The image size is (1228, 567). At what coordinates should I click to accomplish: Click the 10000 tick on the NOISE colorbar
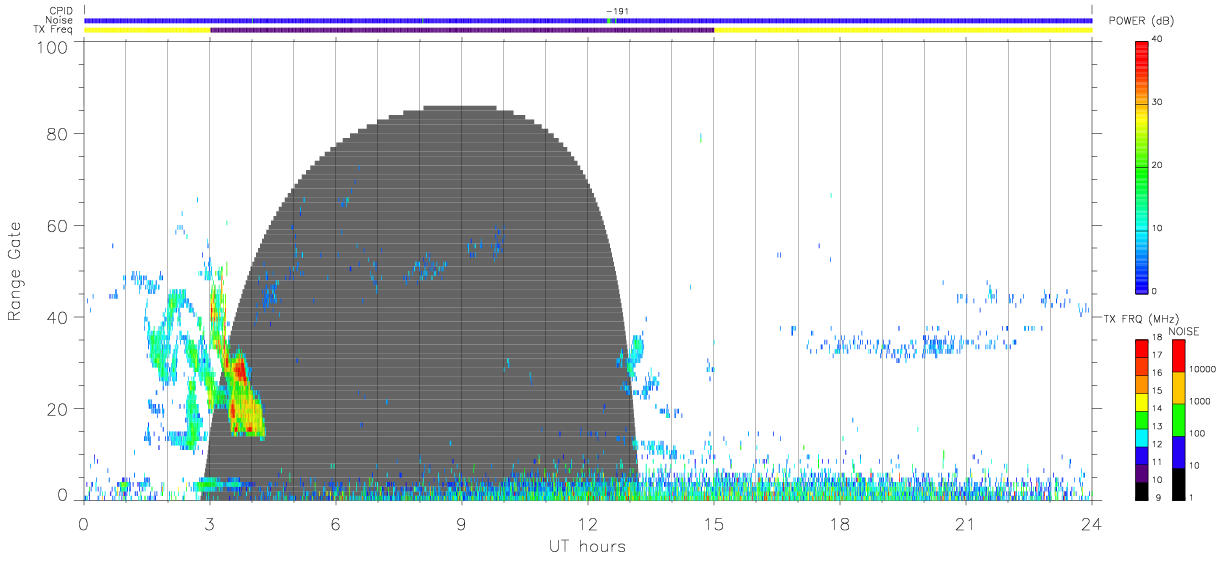pyautogui.click(x=1203, y=369)
